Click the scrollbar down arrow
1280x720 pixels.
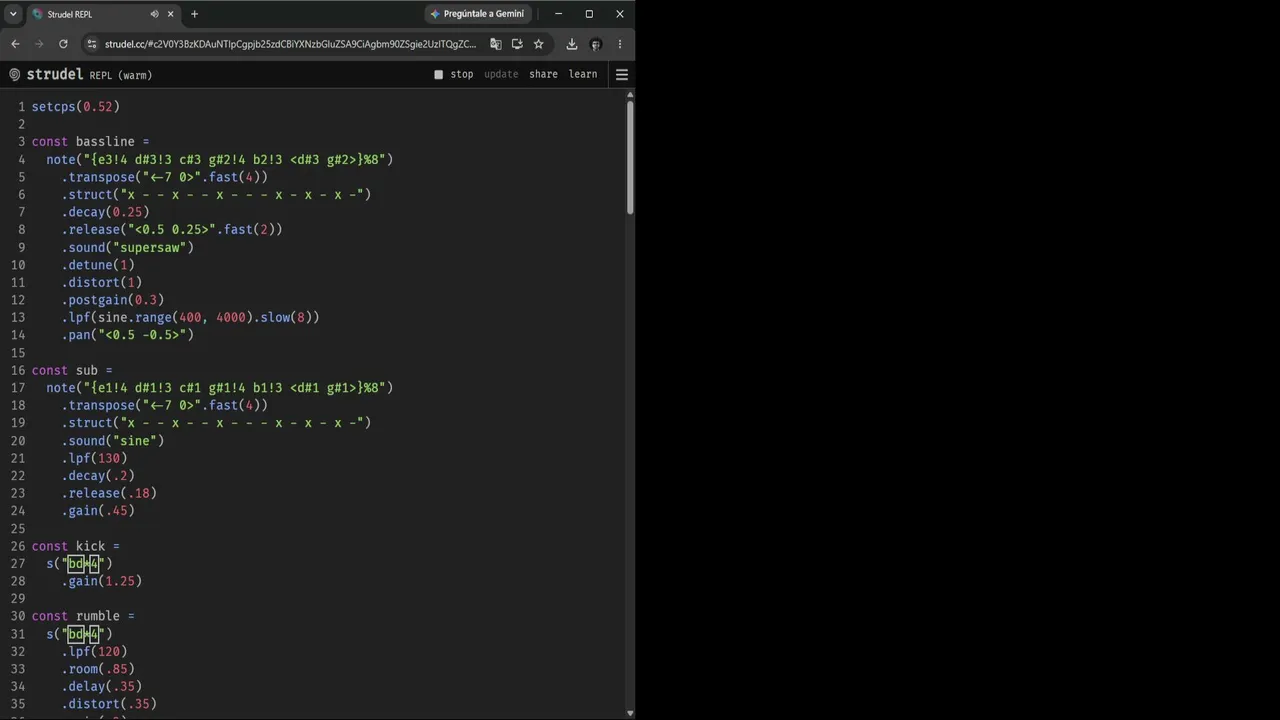(630, 713)
